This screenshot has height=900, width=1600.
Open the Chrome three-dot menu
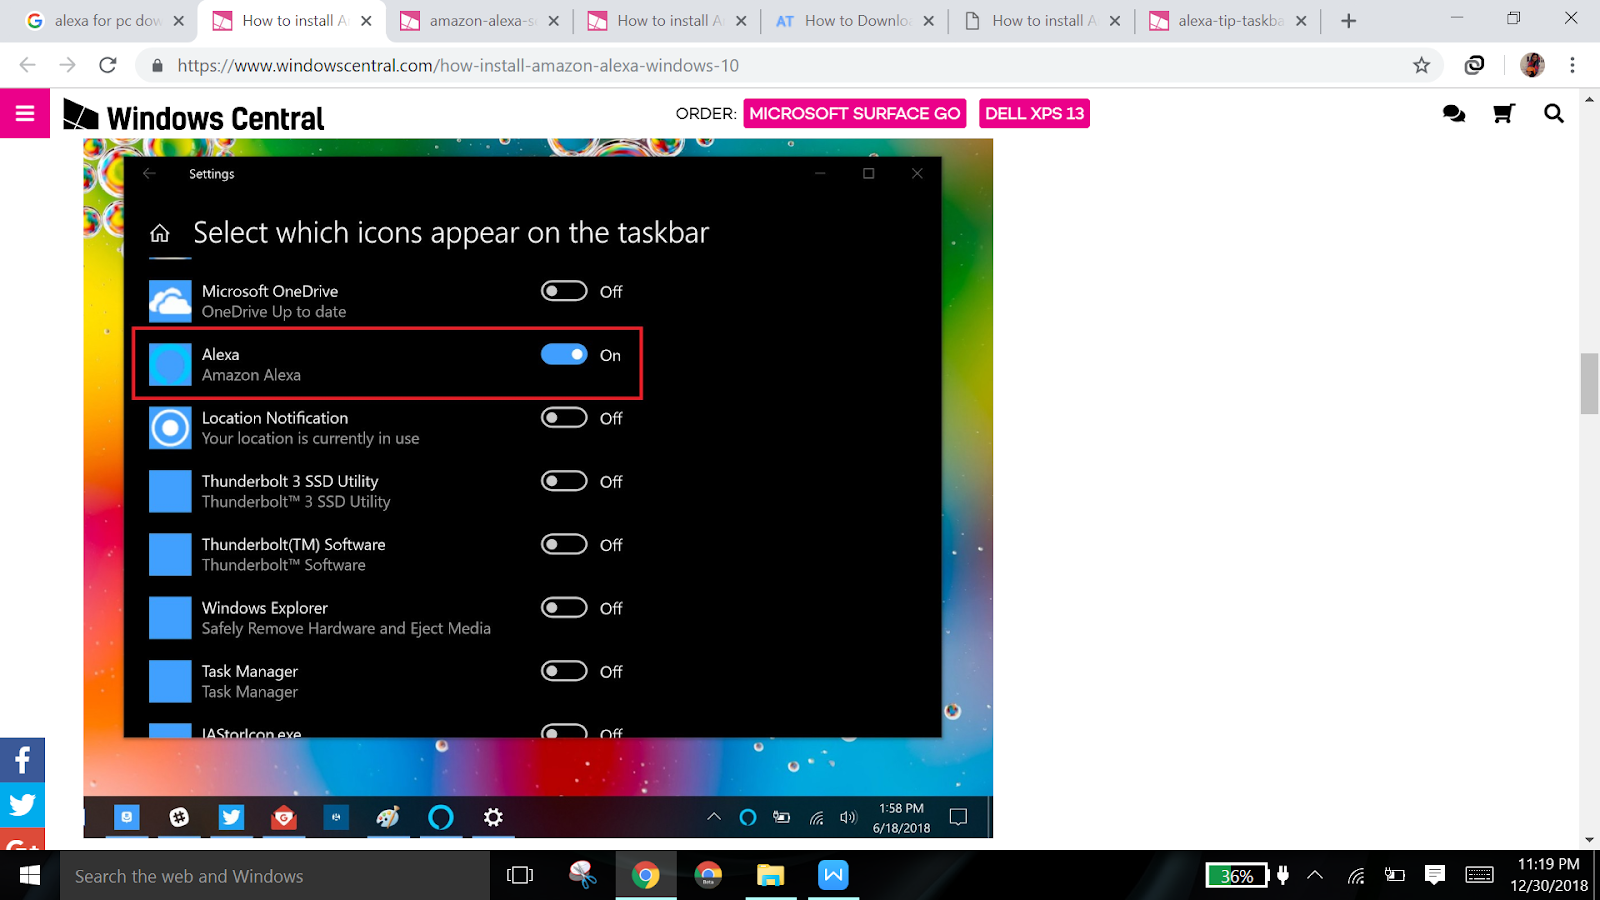(x=1573, y=65)
